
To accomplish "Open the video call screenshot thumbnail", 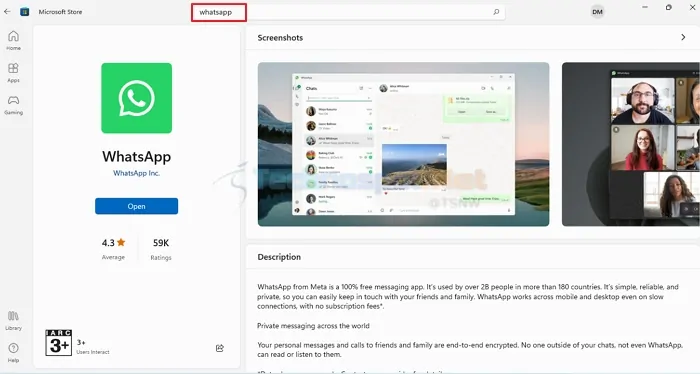I will (631, 144).
